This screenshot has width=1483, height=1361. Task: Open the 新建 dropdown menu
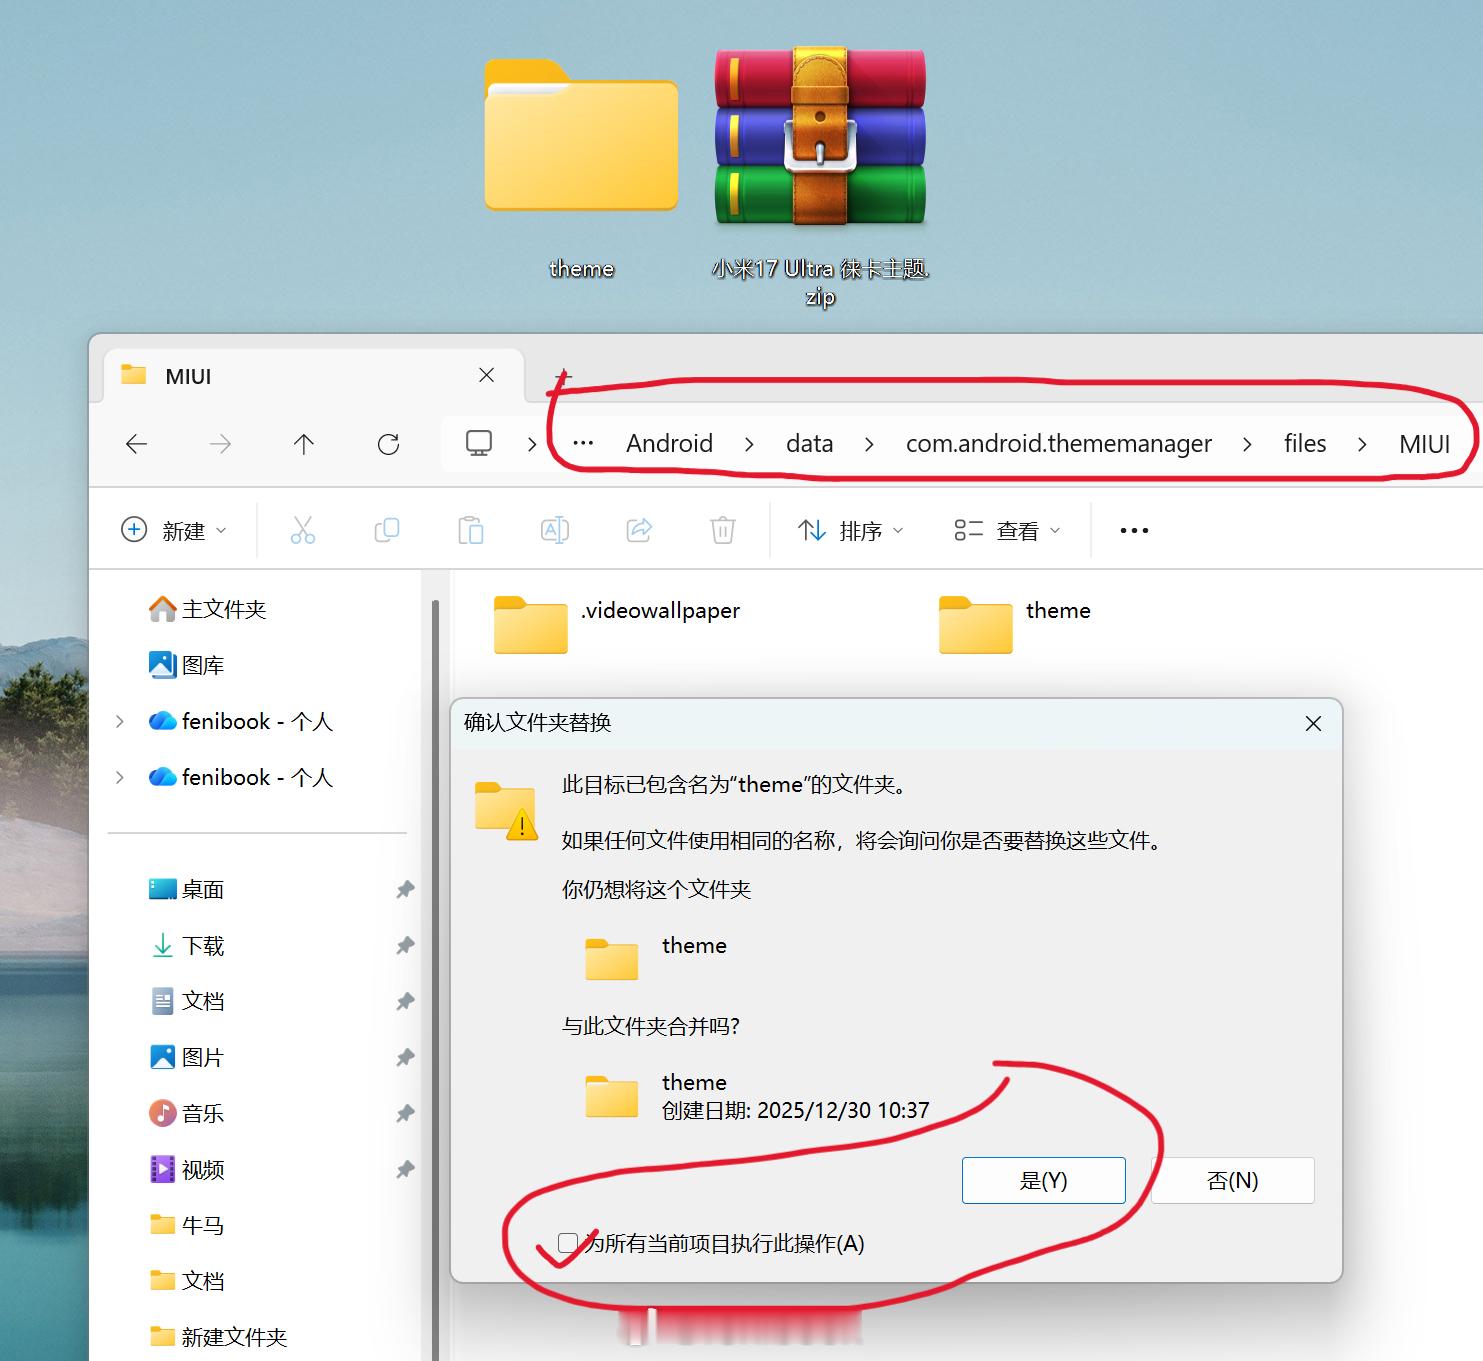pyautogui.click(x=174, y=530)
